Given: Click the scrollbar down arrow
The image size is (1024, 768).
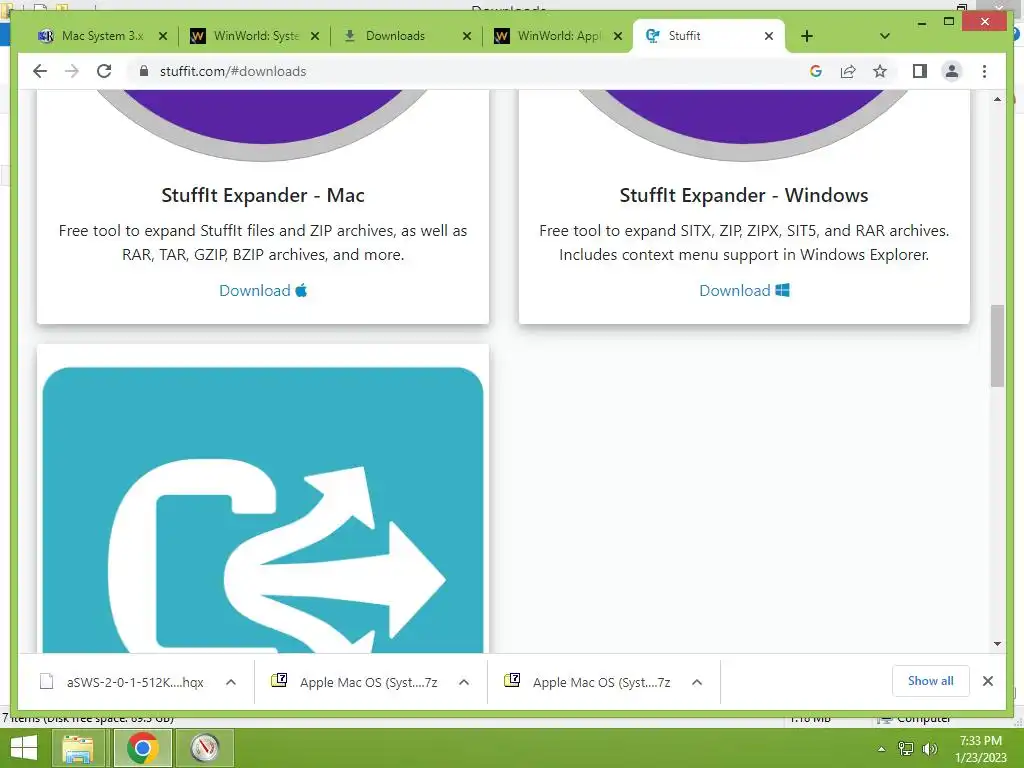Looking at the screenshot, I should 997,644.
